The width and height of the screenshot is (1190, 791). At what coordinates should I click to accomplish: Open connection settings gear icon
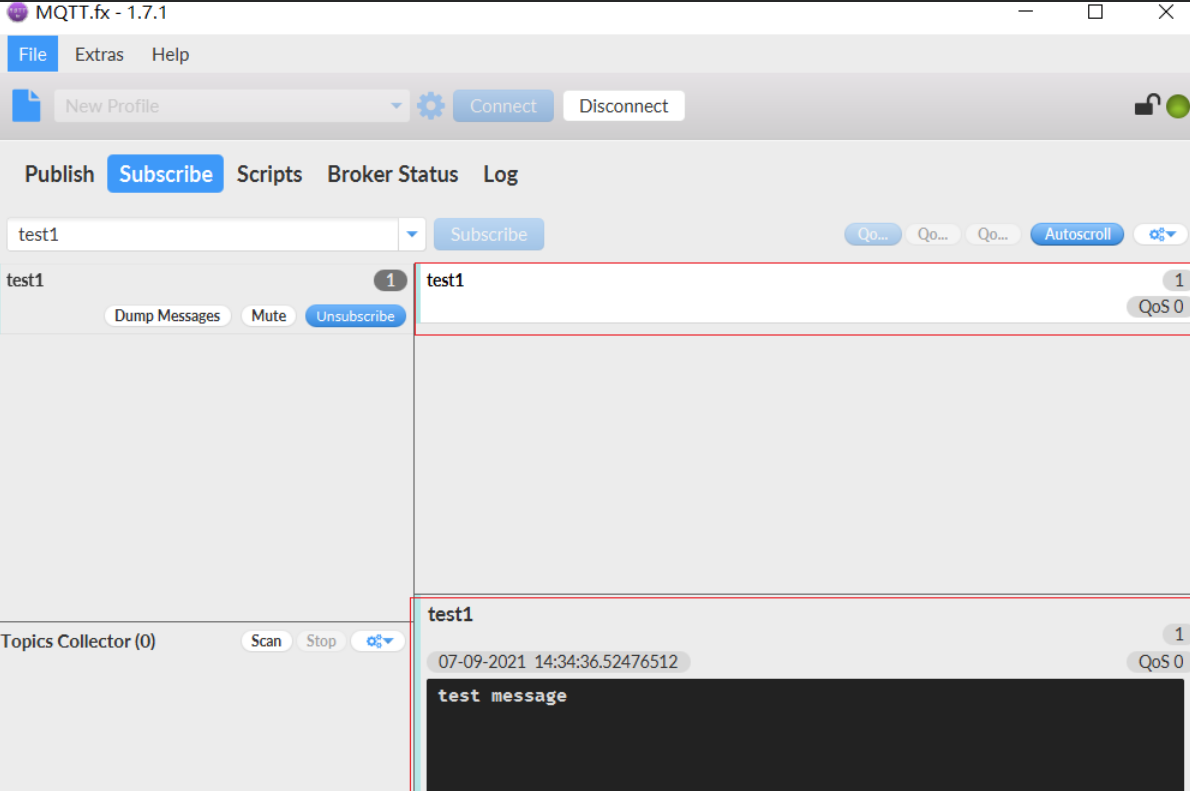pos(431,106)
